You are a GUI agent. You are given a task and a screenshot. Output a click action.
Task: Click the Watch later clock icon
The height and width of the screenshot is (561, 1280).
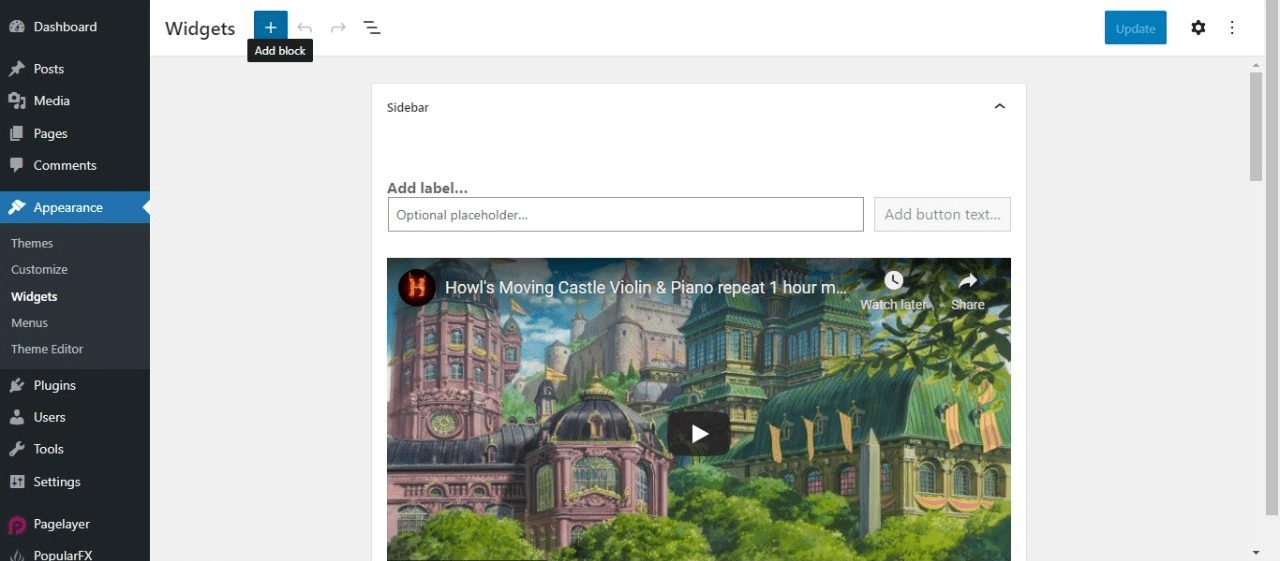893,280
